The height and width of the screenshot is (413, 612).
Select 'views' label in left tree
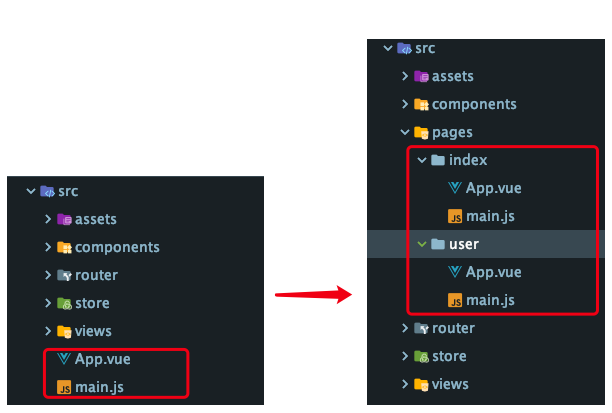coord(93,331)
